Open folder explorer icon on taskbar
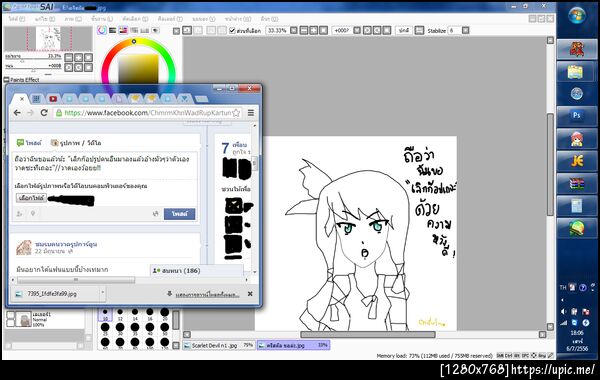600x380 pixels. pos(577,72)
